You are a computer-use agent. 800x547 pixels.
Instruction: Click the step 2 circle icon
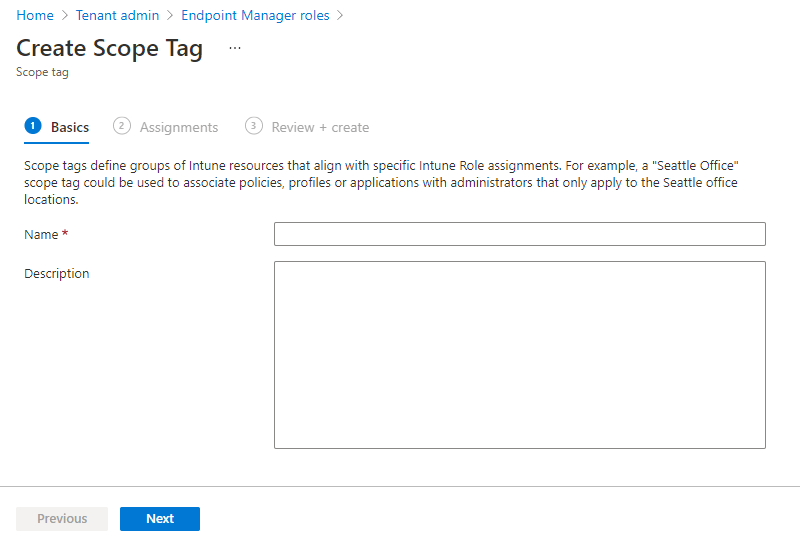[x=121, y=126]
